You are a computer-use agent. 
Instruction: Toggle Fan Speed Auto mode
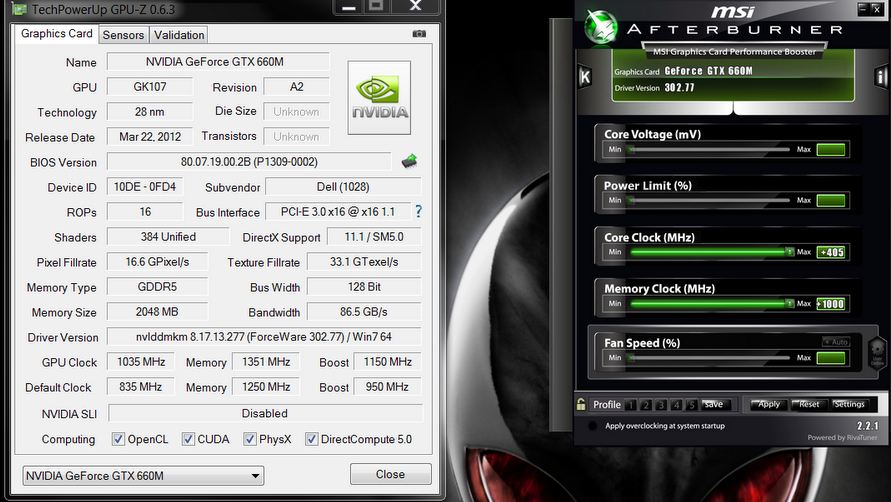836,342
